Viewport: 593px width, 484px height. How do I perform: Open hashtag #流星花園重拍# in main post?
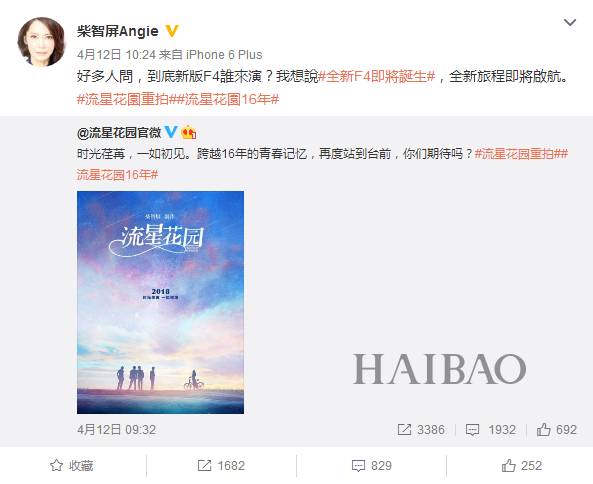pos(125,99)
